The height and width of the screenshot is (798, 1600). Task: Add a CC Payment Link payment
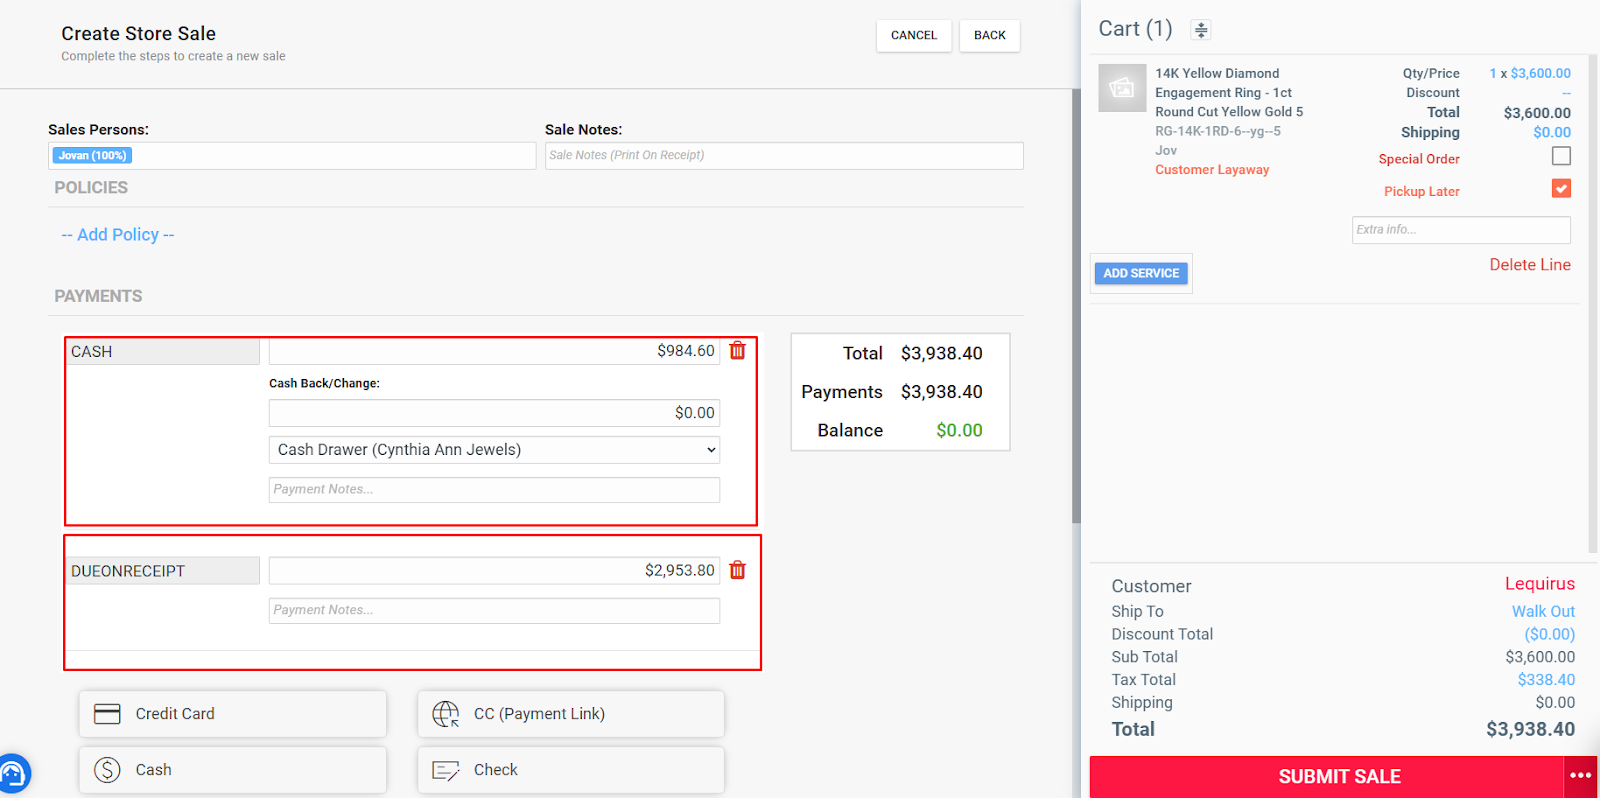point(571,714)
